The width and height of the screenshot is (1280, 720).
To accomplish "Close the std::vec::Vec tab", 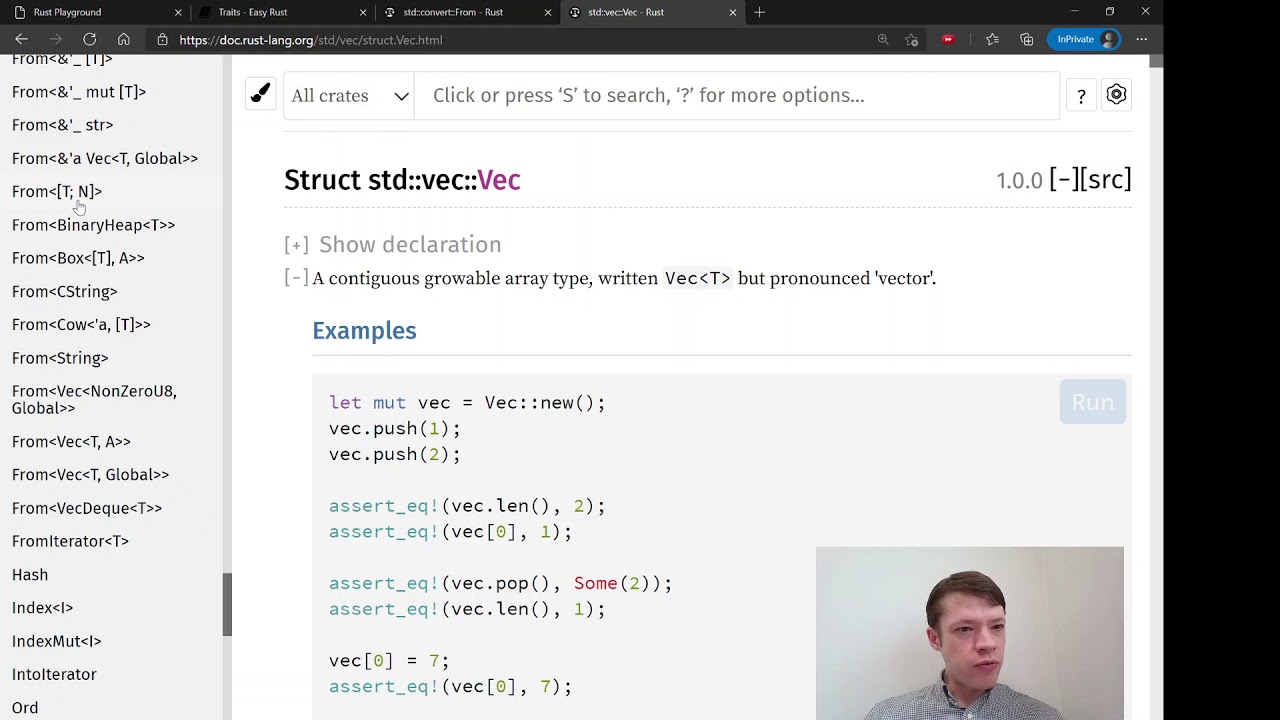I will 733,12.
